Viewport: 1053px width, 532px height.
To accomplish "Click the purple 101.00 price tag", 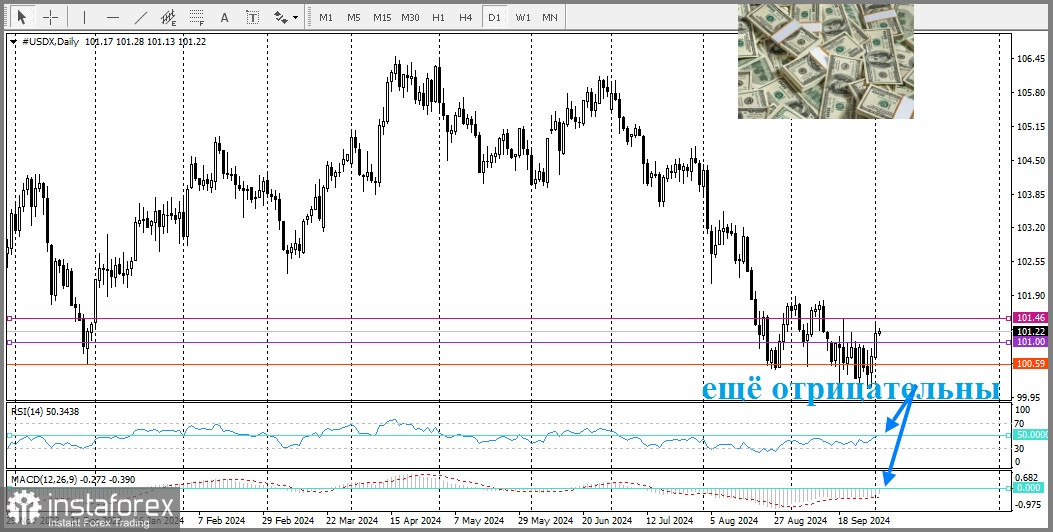I will [1029, 342].
